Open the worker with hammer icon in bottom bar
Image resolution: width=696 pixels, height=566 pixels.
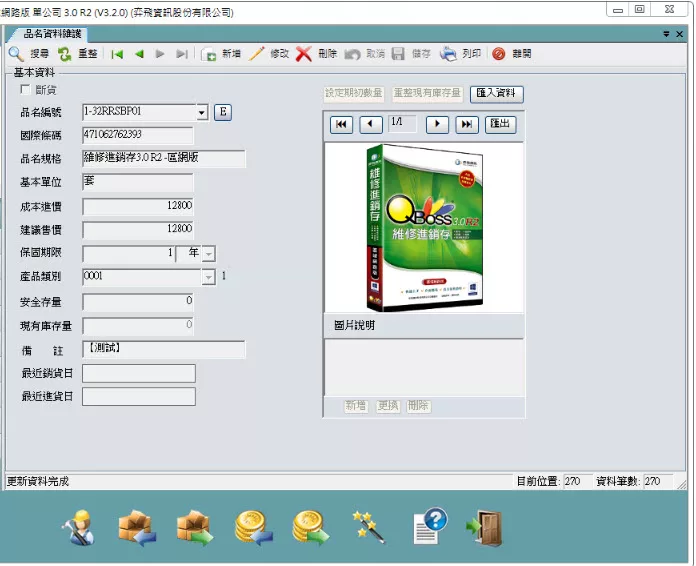[x=77, y=527]
